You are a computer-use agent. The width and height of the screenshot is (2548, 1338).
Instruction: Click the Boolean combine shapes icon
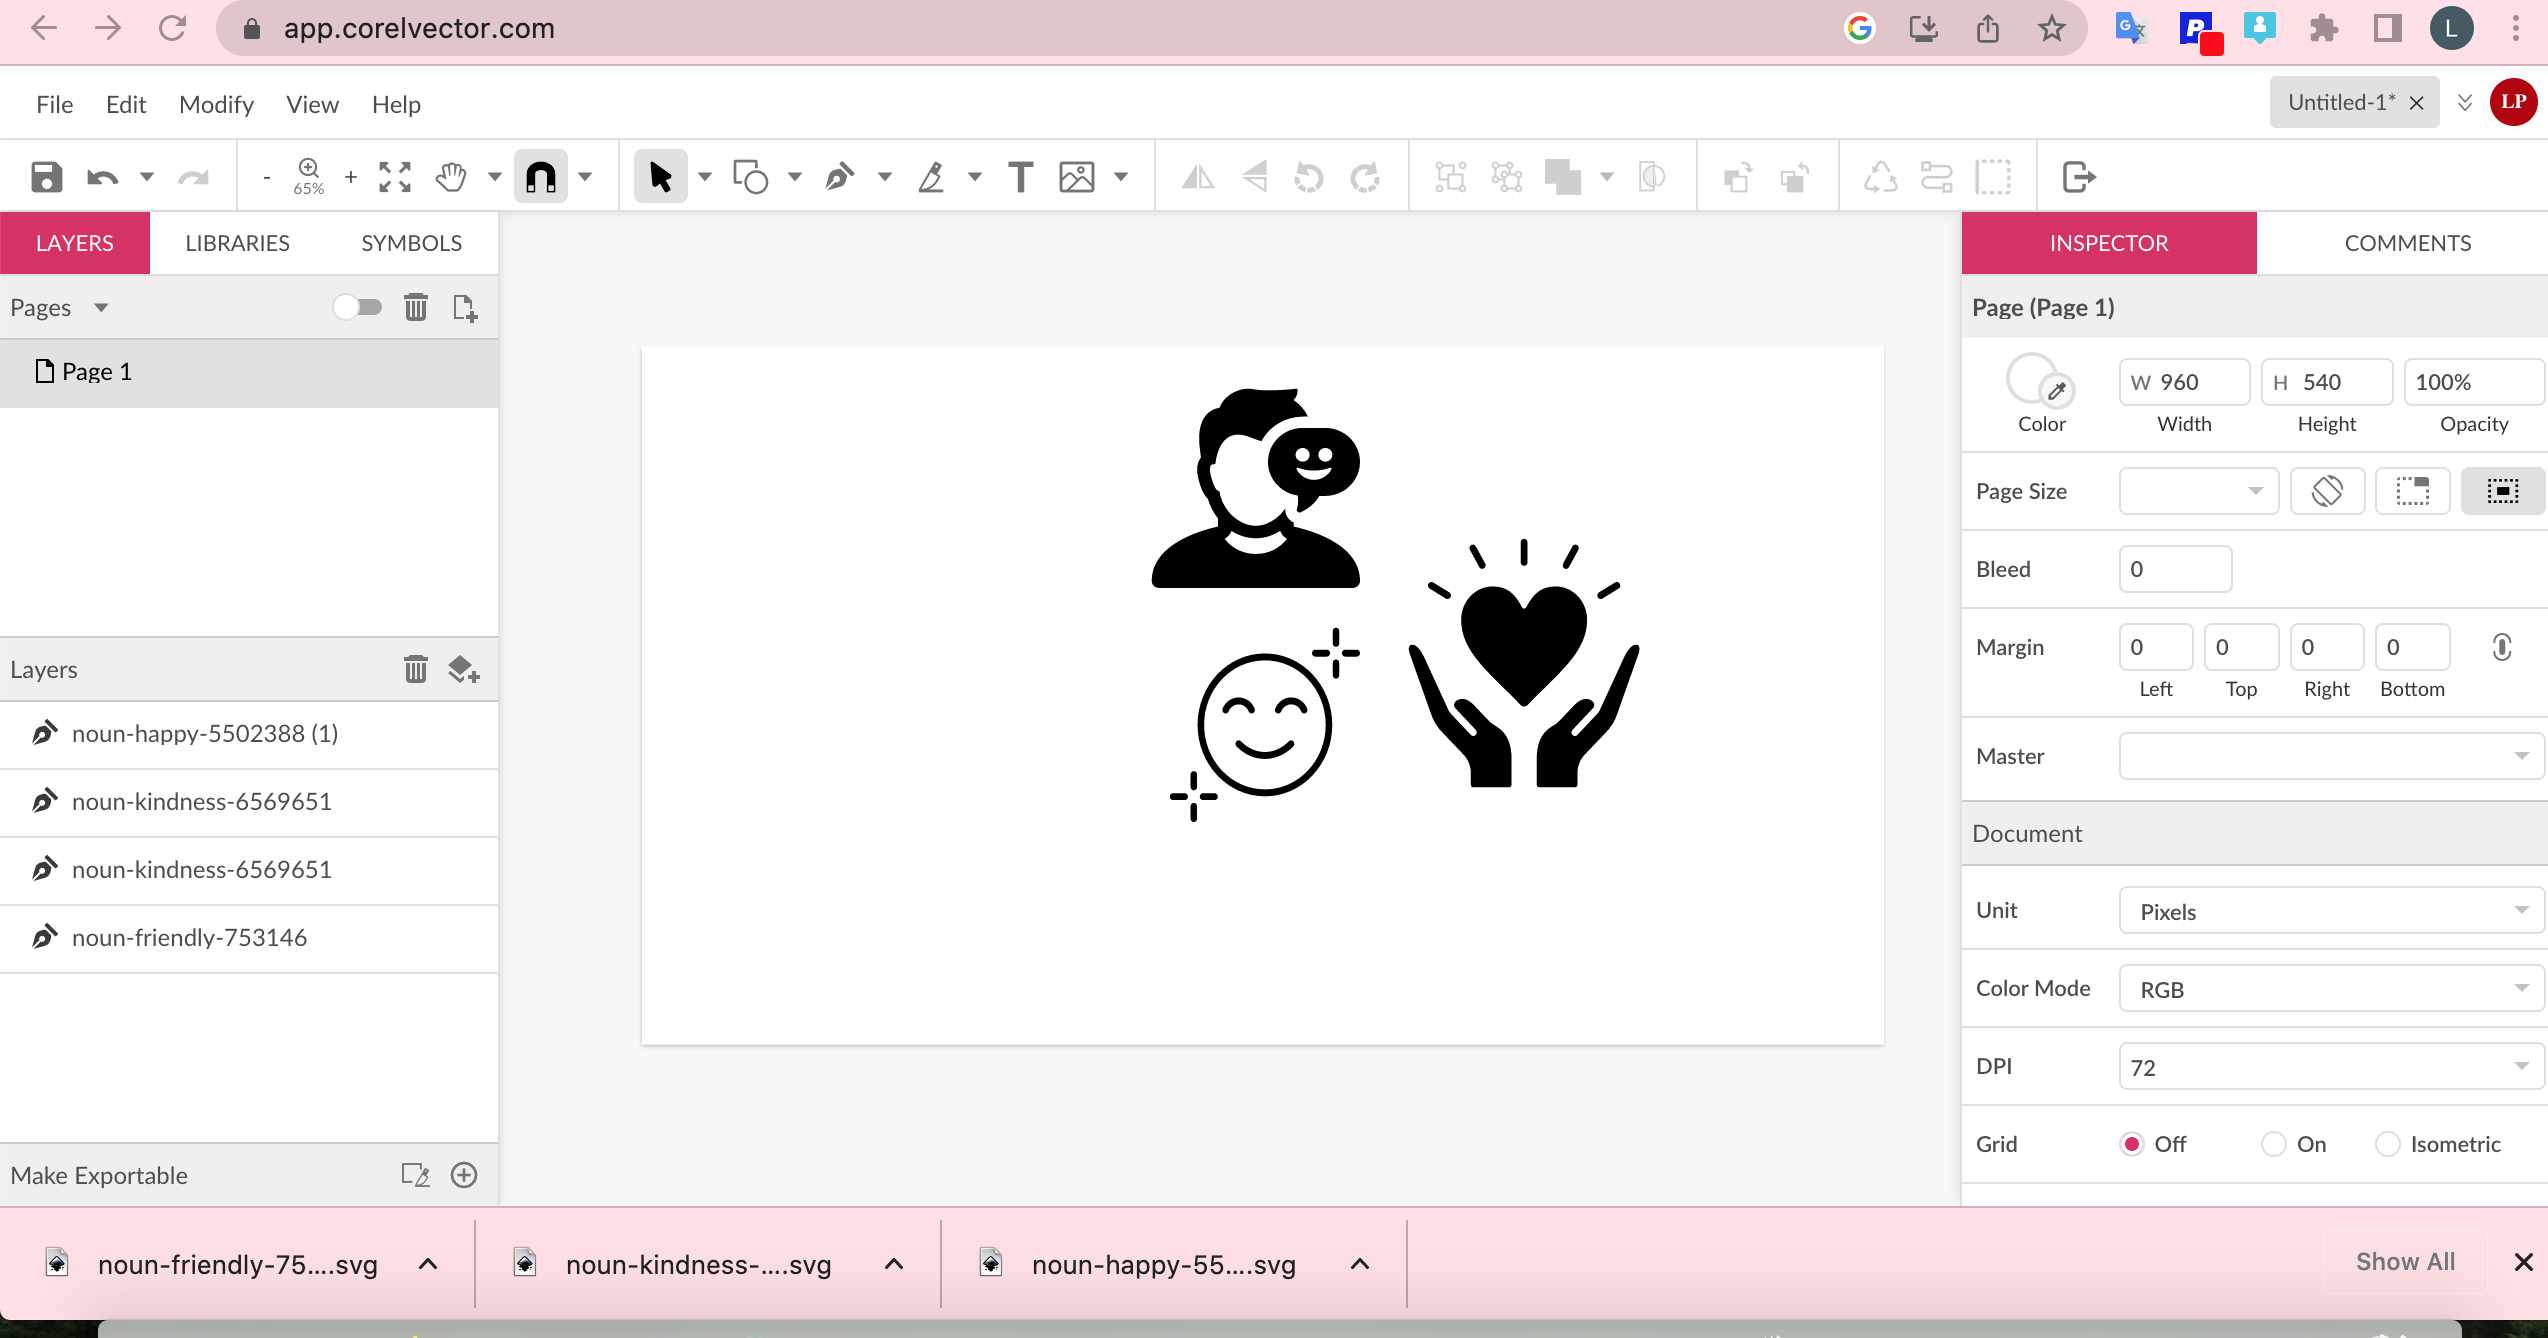[x=1563, y=177]
